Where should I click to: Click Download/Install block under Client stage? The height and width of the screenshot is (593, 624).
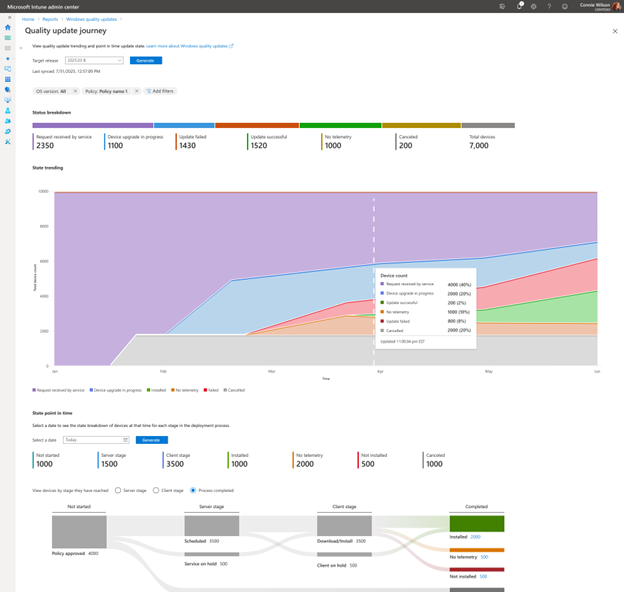tap(344, 525)
